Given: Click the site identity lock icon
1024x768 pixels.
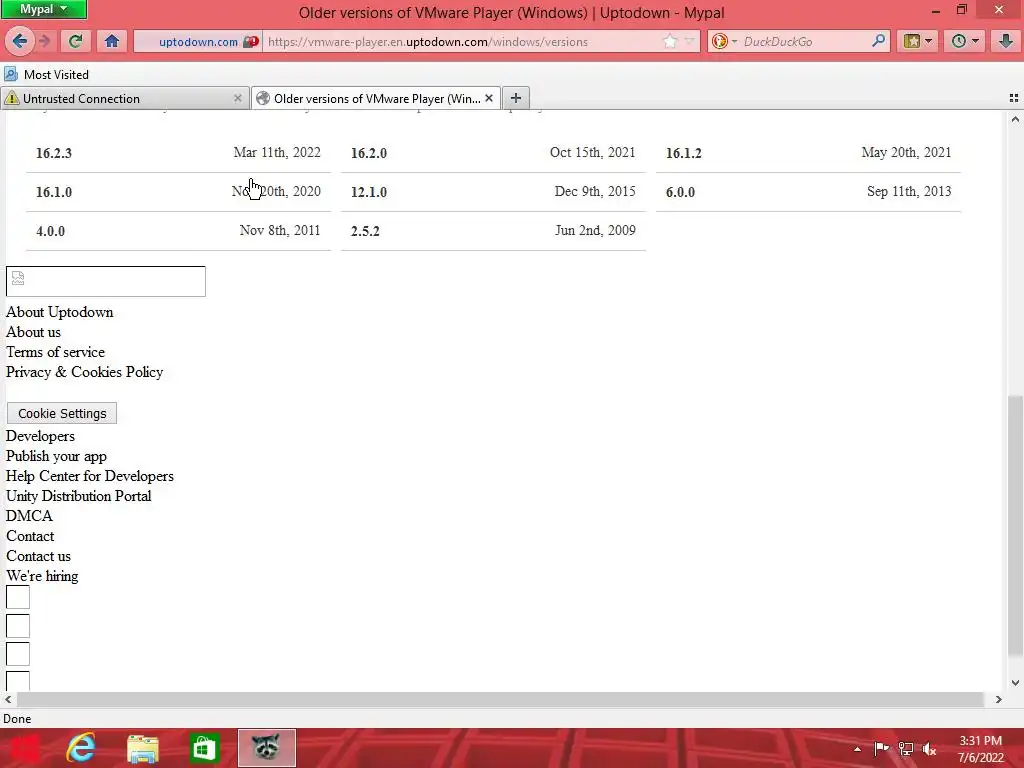Looking at the screenshot, I should click(251, 41).
